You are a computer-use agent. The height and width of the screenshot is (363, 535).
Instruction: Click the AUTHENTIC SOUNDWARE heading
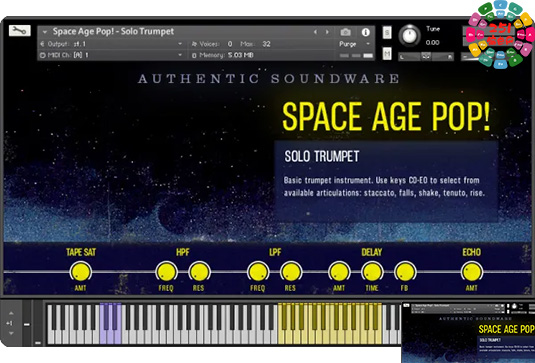click(x=269, y=78)
